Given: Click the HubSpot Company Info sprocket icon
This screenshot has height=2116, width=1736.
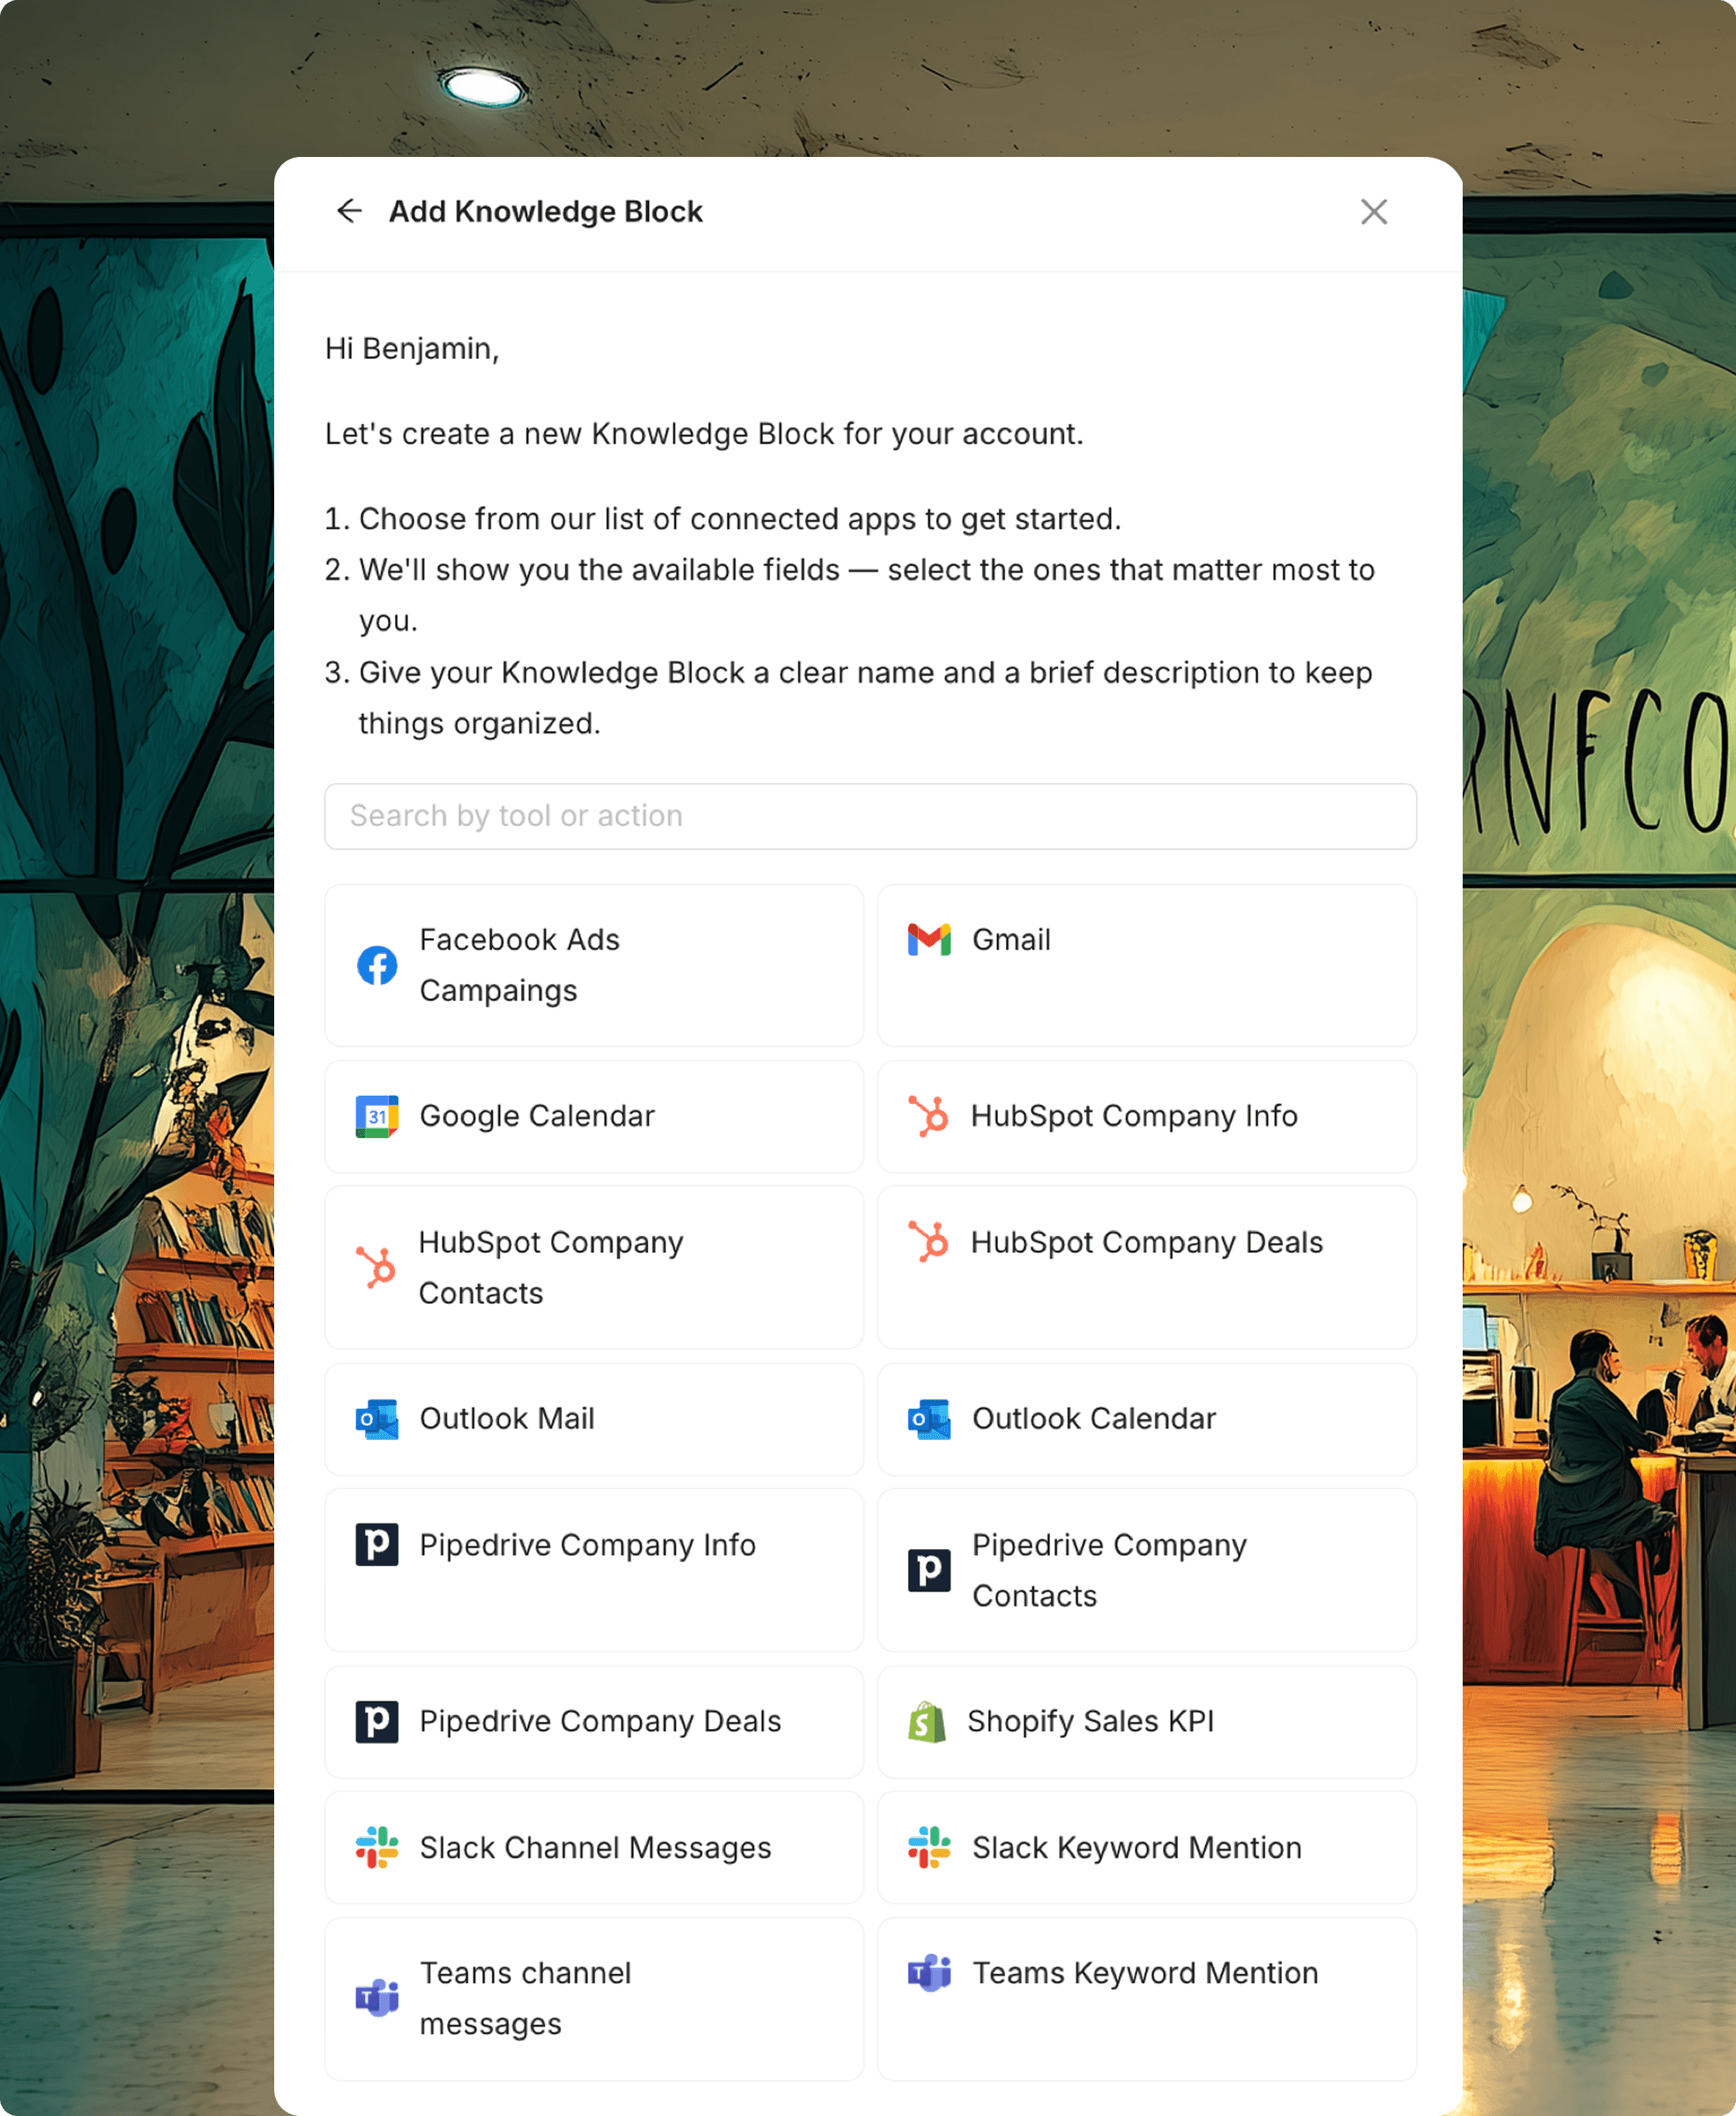Looking at the screenshot, I should [929, 1116].
